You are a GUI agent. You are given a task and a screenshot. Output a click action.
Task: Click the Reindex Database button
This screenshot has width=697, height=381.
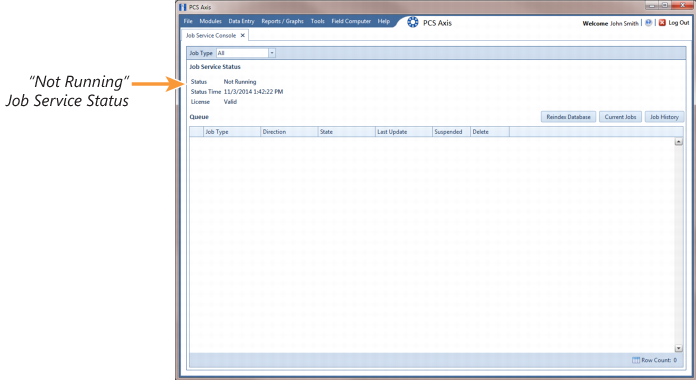pyautogui.click(x=568, y=117)
